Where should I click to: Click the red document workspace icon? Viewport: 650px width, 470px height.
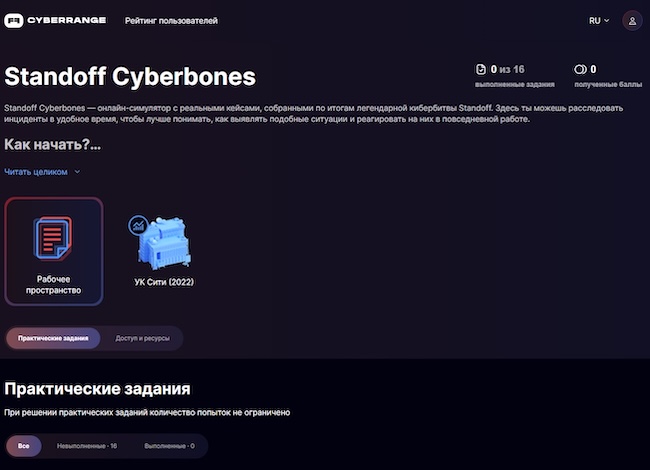pyautogui.click(x=54, y=238)
